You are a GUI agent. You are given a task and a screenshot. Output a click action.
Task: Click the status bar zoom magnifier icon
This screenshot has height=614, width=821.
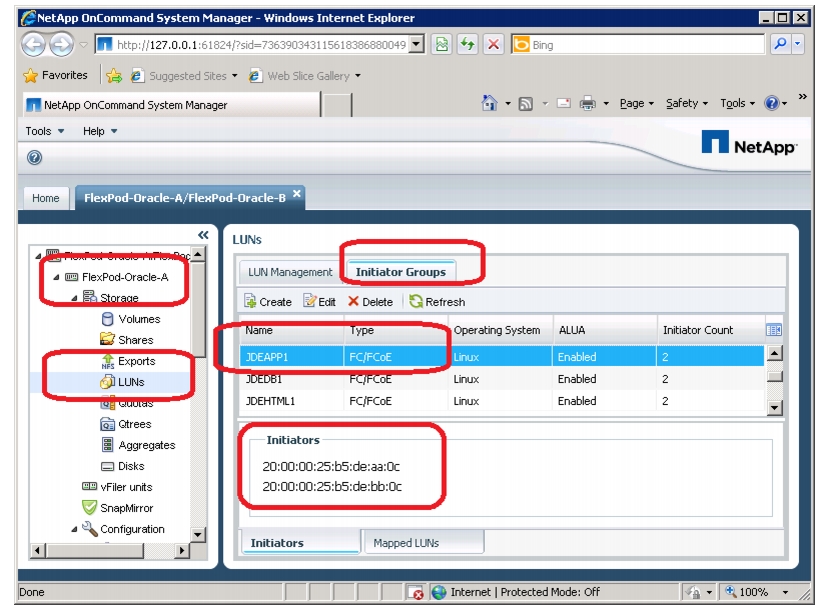point(730,591)
